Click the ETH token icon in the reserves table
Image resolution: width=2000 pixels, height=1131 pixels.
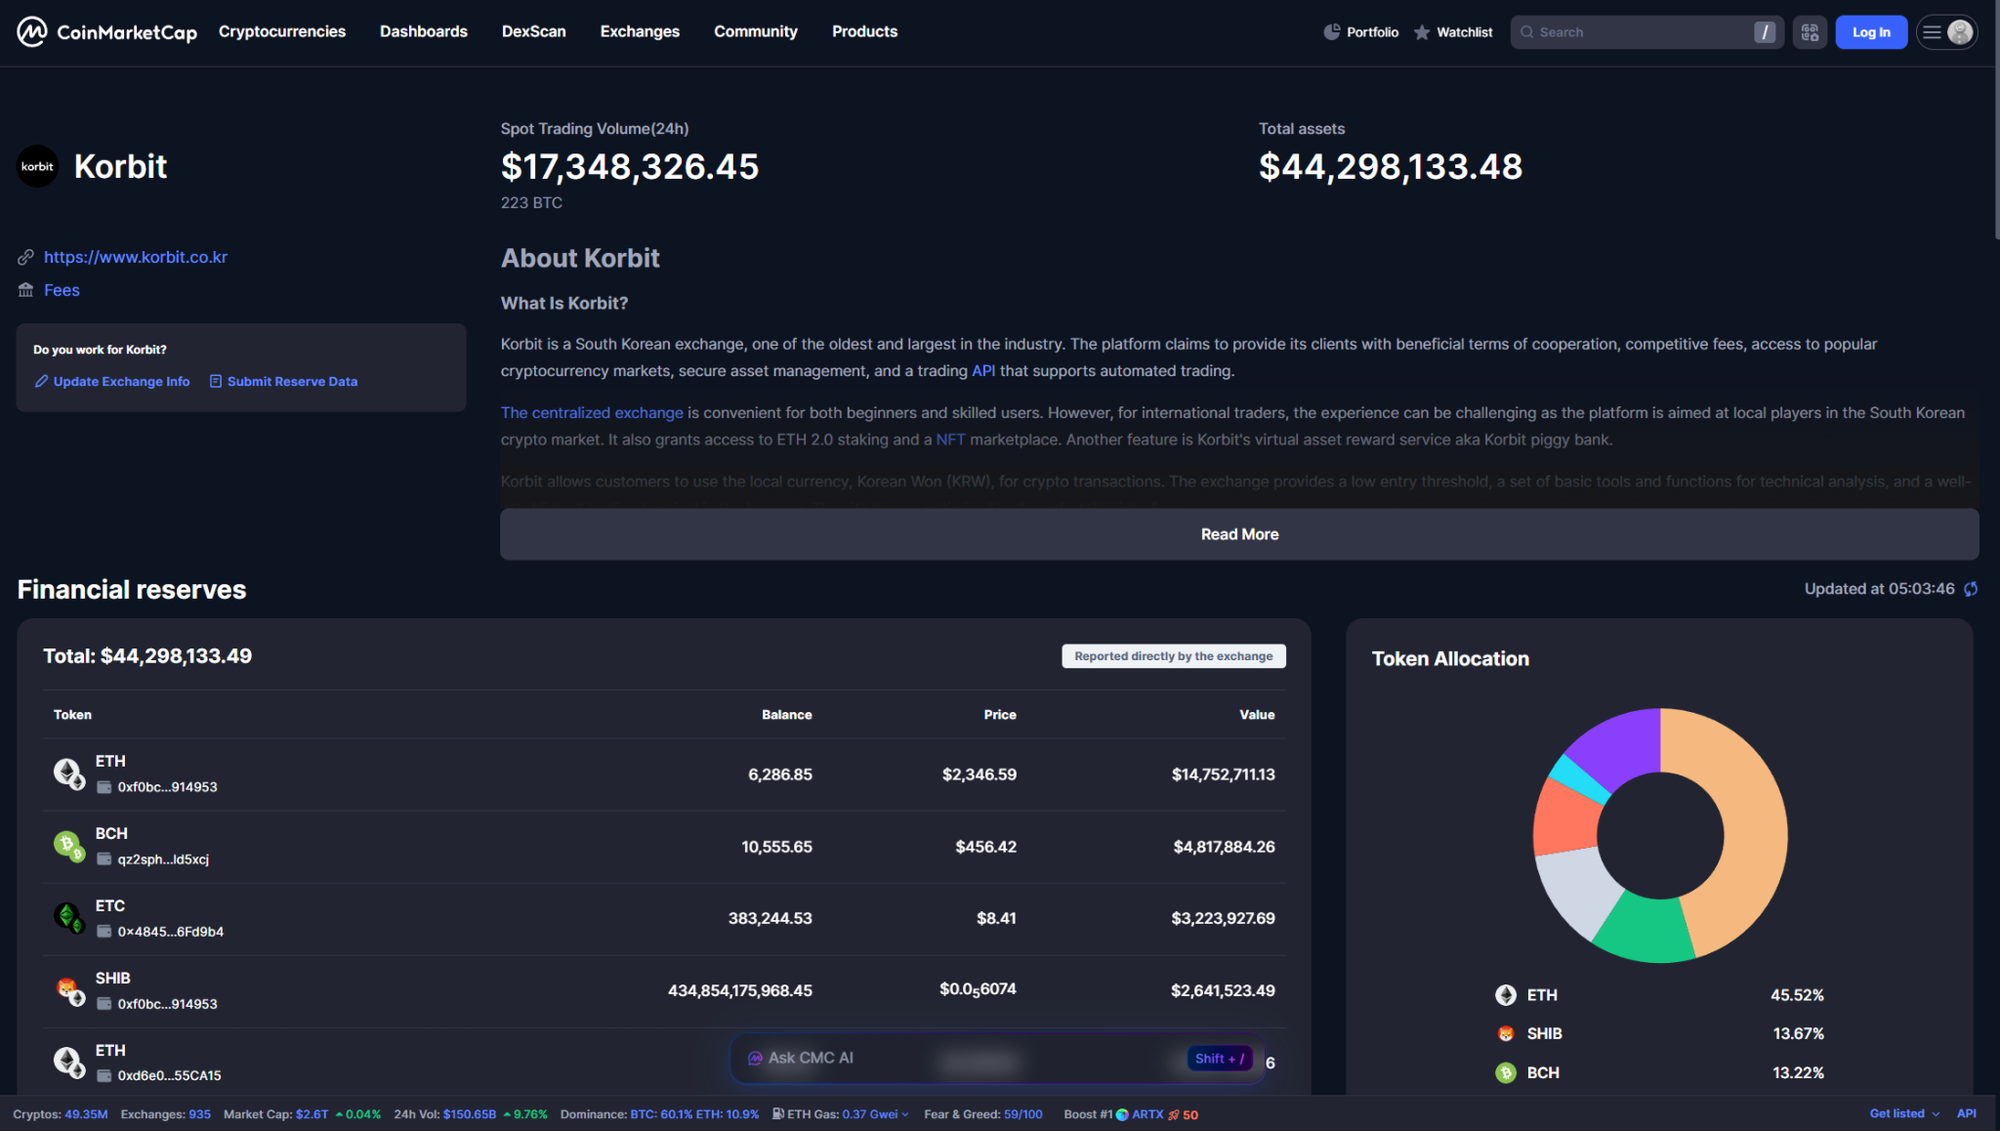point(68,772)
